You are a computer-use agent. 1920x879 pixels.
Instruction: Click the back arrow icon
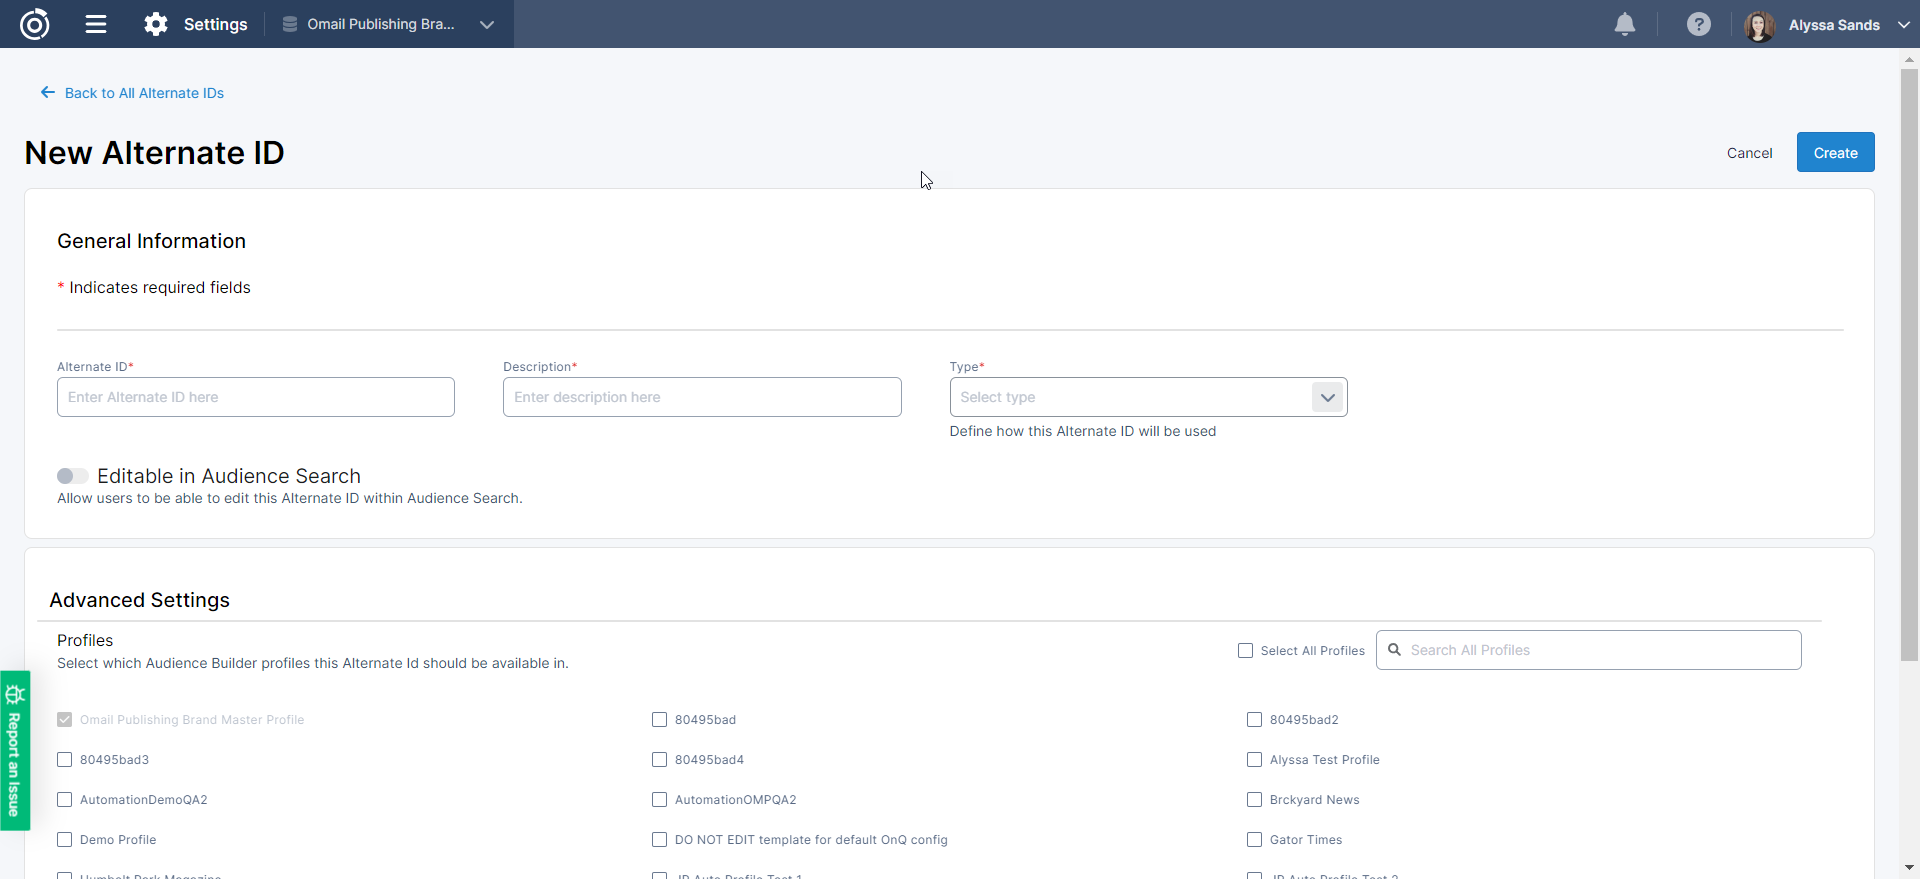click(47, 93)
